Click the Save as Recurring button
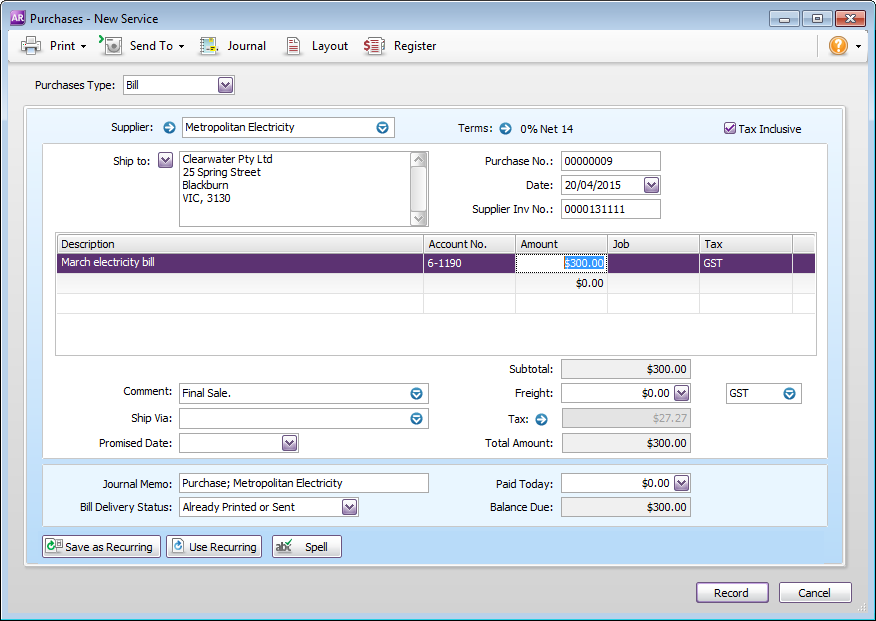The image size is (876, 621). [x=101, y=547]
